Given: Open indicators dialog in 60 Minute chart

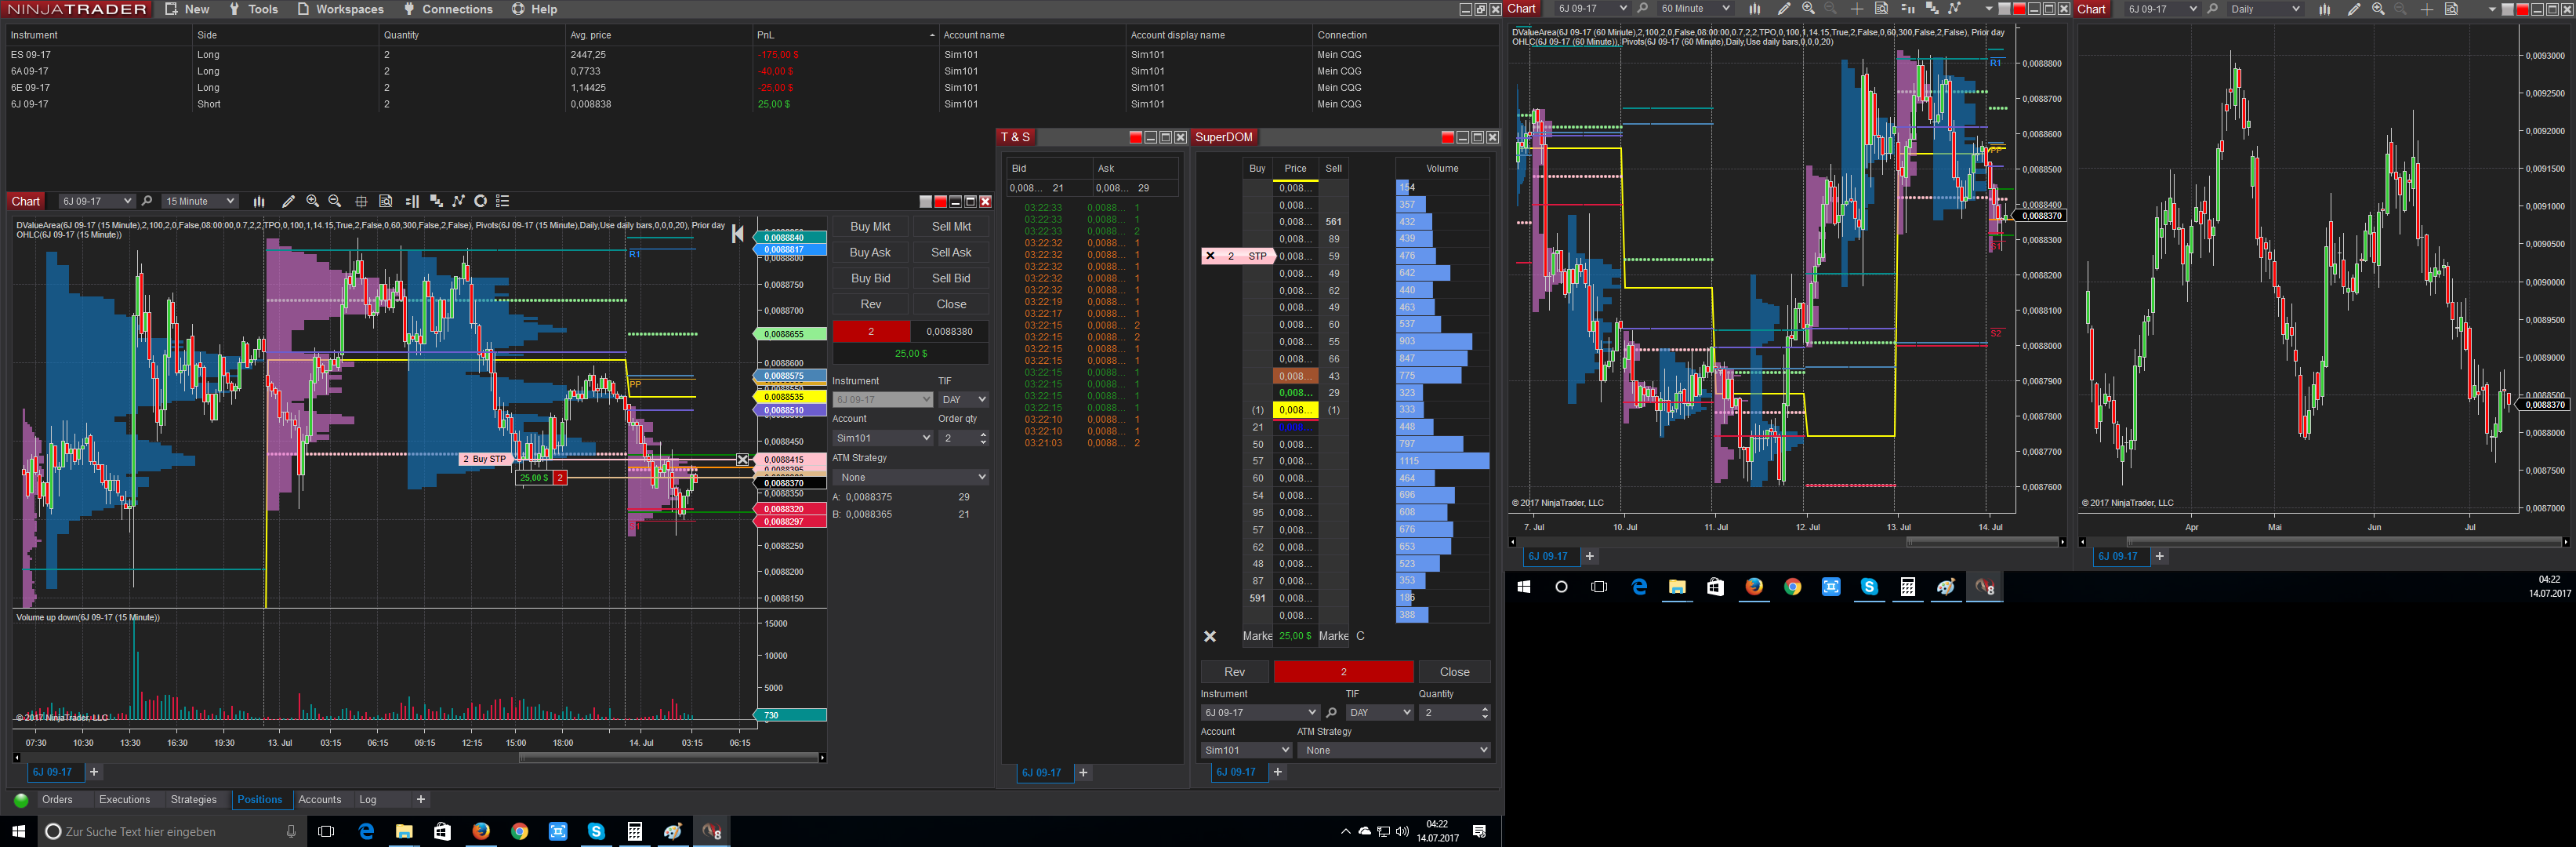Looking at the screenshot, I should tap(1954, 9).
